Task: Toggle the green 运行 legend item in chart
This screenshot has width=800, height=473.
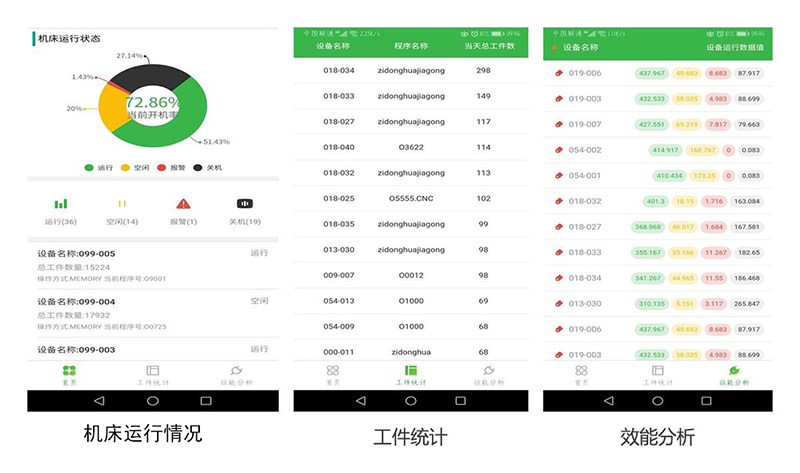Action: coord(99,167)
